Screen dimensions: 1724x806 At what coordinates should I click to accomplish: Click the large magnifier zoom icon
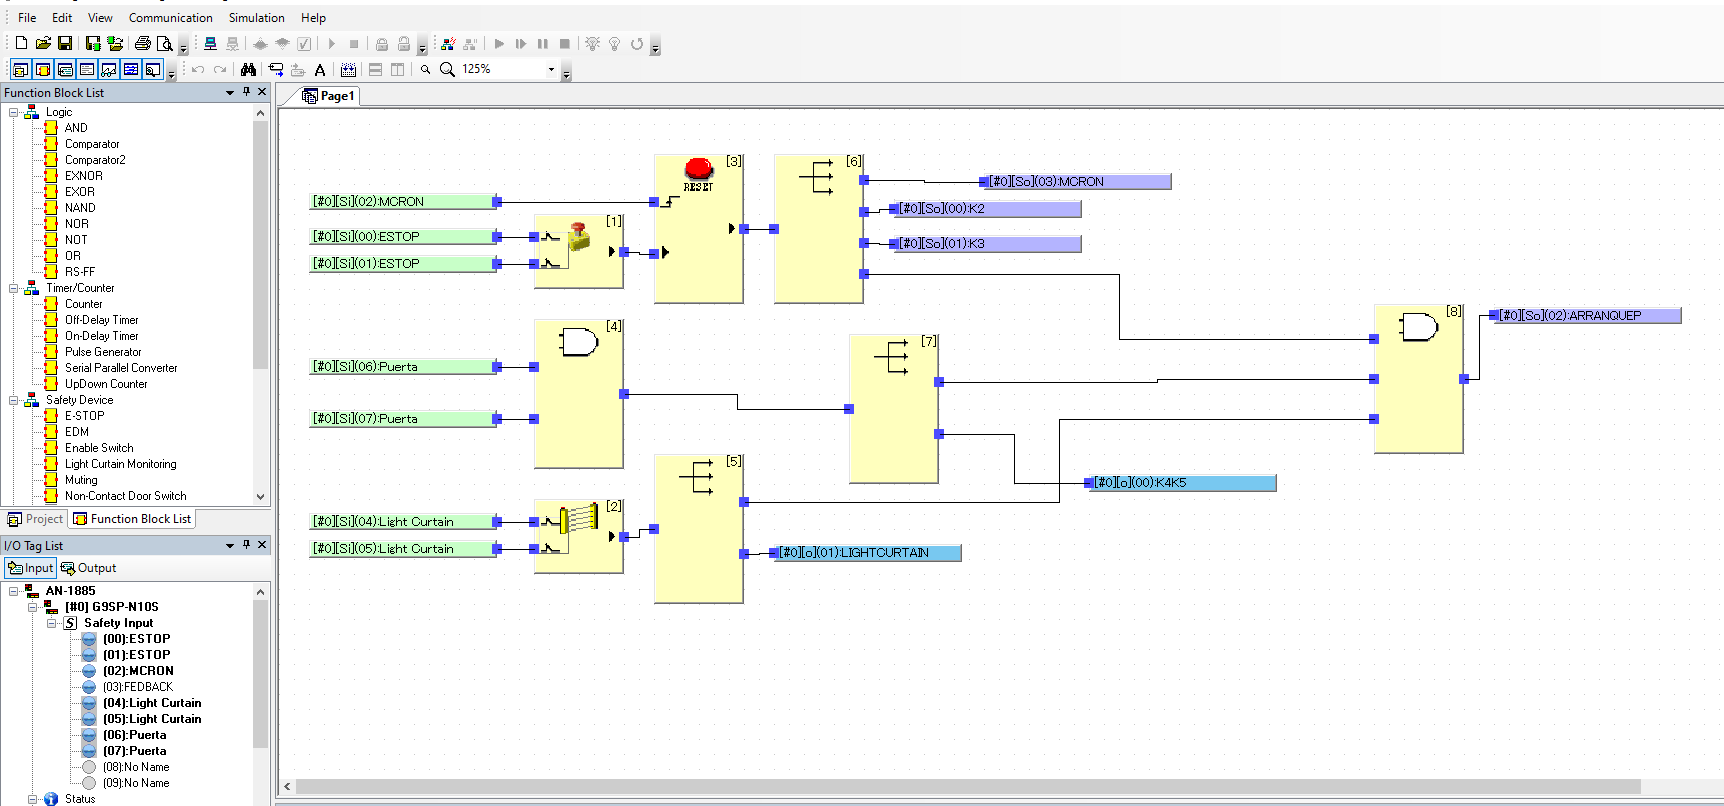point(447,69)
